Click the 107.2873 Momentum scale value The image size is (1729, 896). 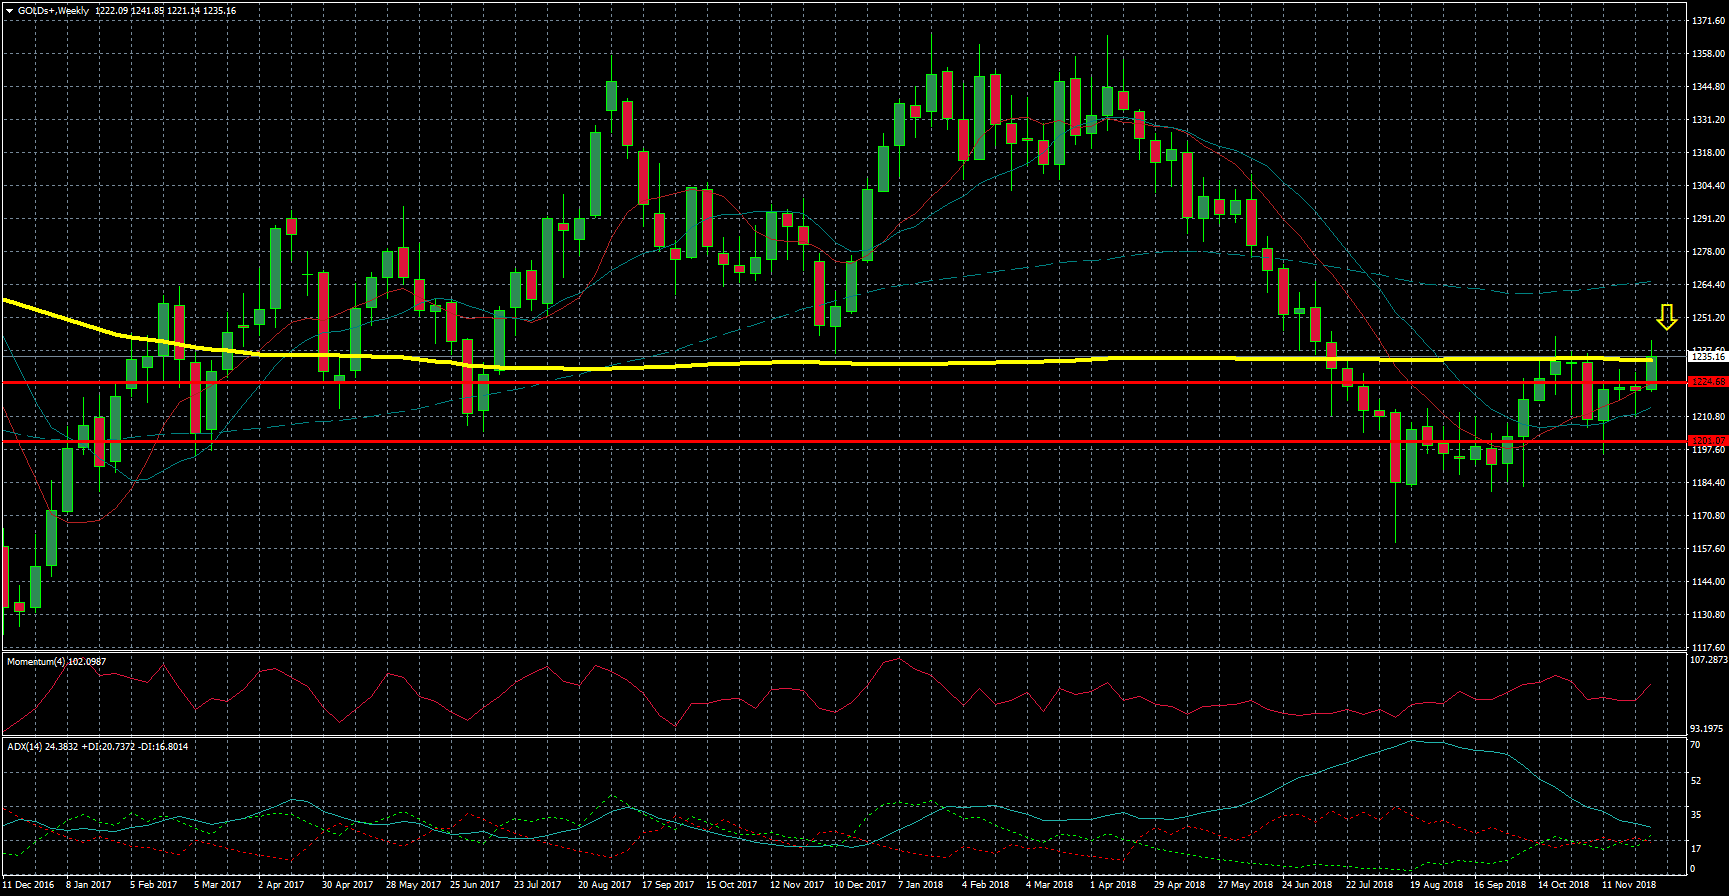click(1708, 660)
